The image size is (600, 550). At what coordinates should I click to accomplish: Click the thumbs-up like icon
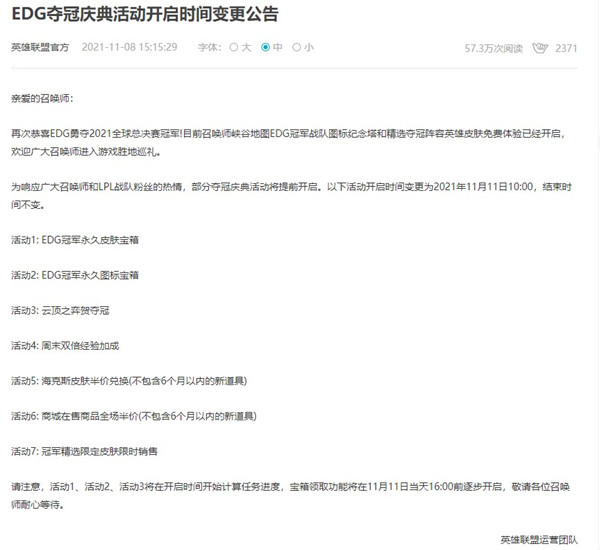(540, 48)
